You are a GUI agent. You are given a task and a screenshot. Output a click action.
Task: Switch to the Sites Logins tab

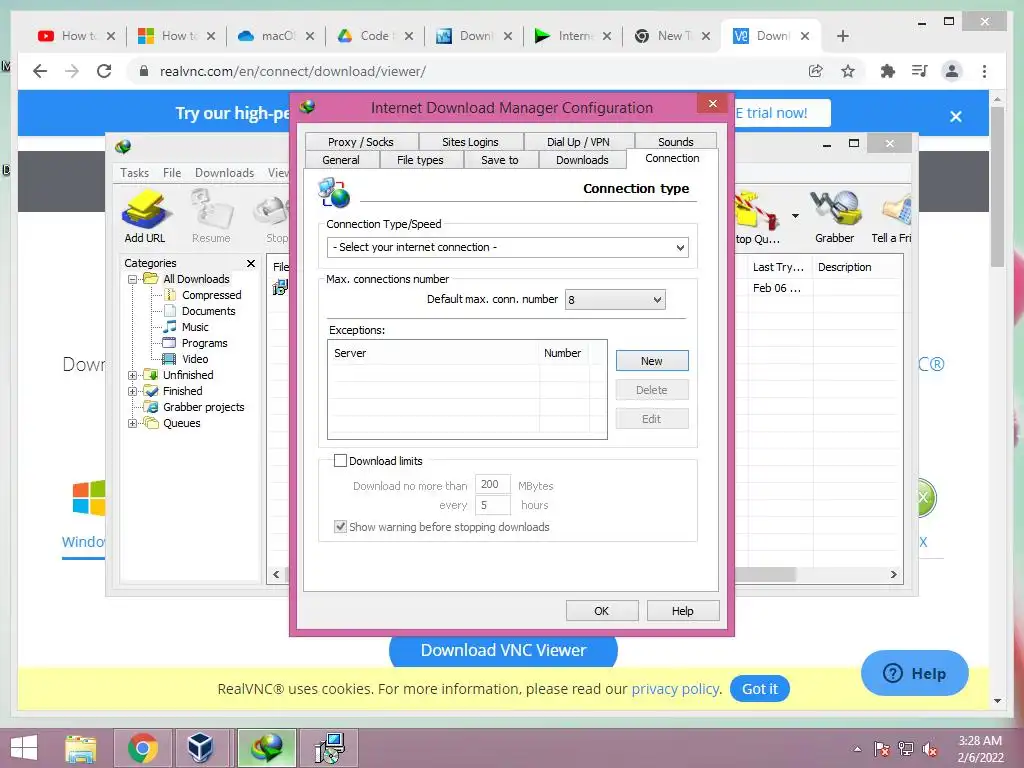click(470, 142)
